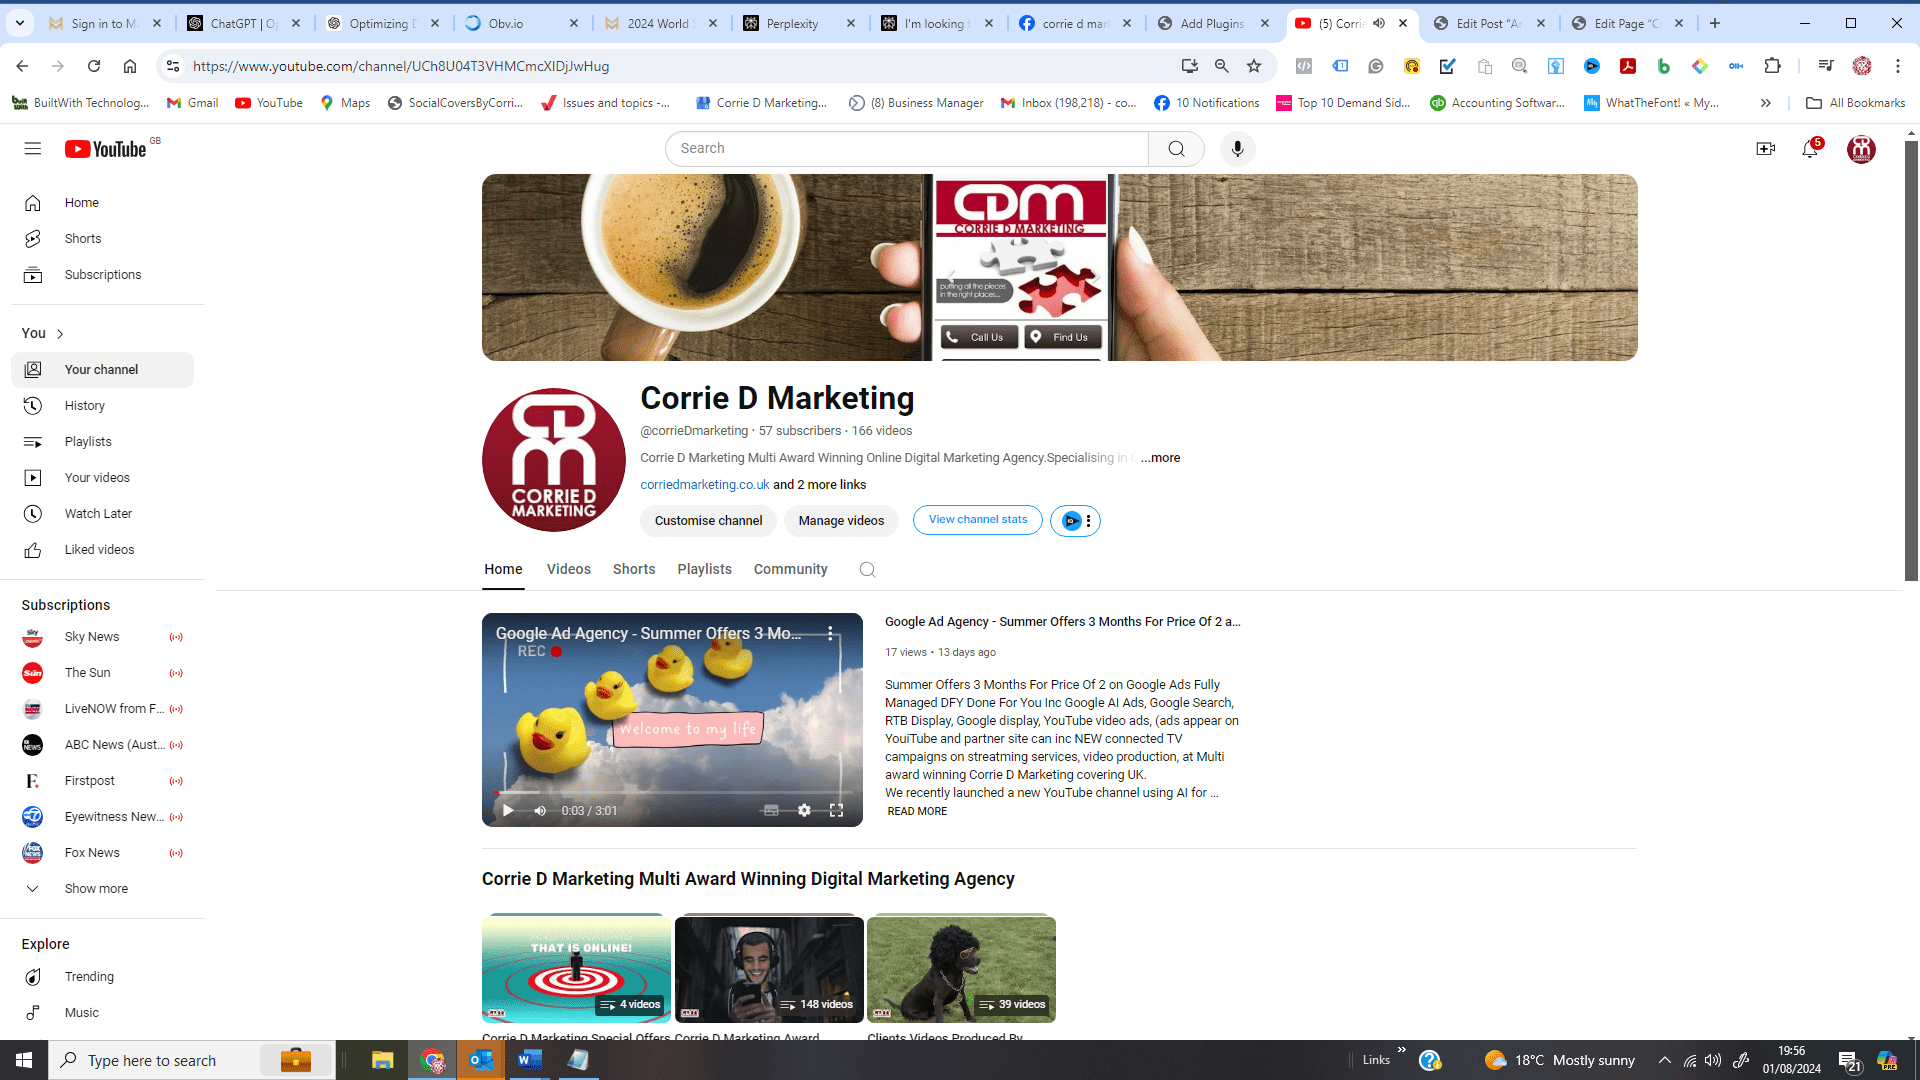The image size is (1920, 1080).
Task: Click the YouTube logo
Action: pyautogui.click(x=106, y=149)
